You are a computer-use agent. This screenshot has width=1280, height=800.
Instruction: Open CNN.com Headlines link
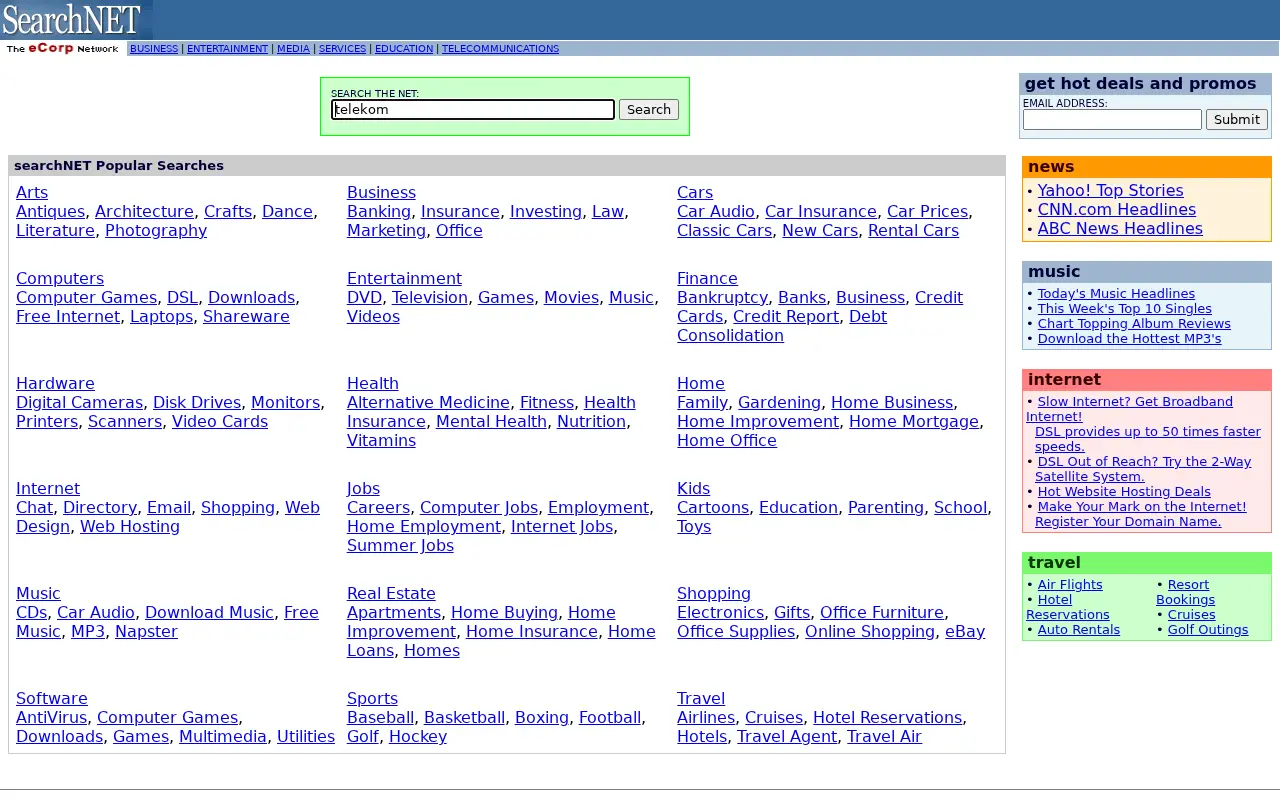[1116, 210]
